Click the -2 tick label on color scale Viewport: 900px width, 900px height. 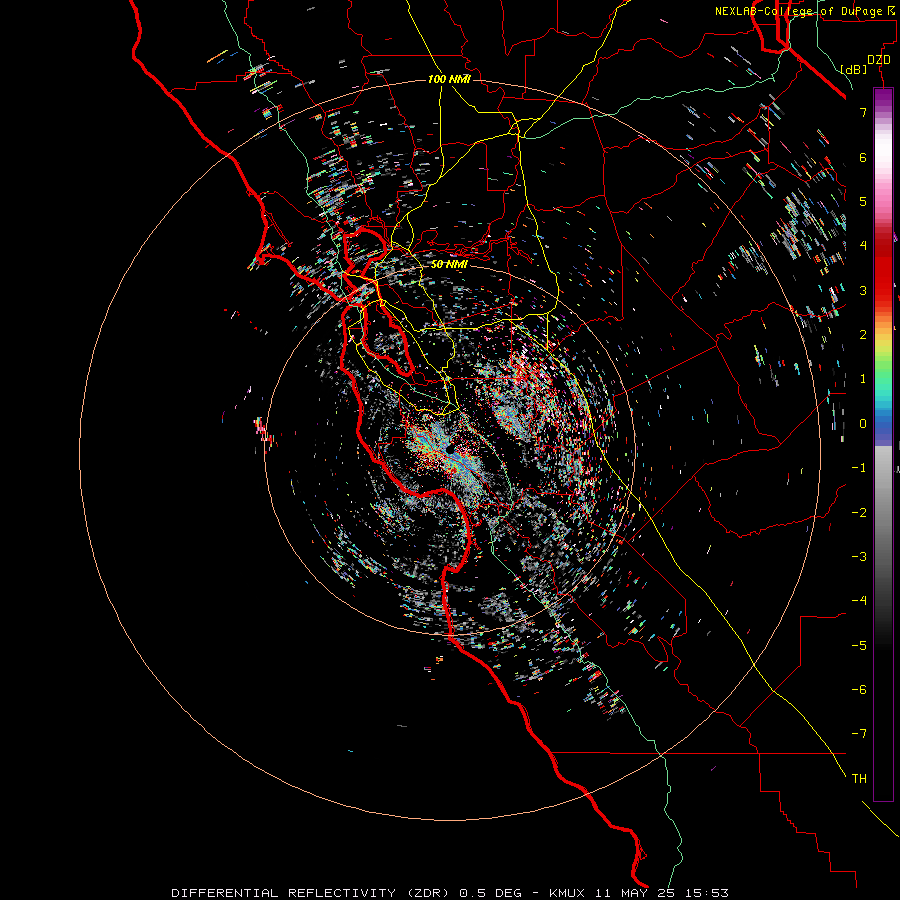(859, 512)
